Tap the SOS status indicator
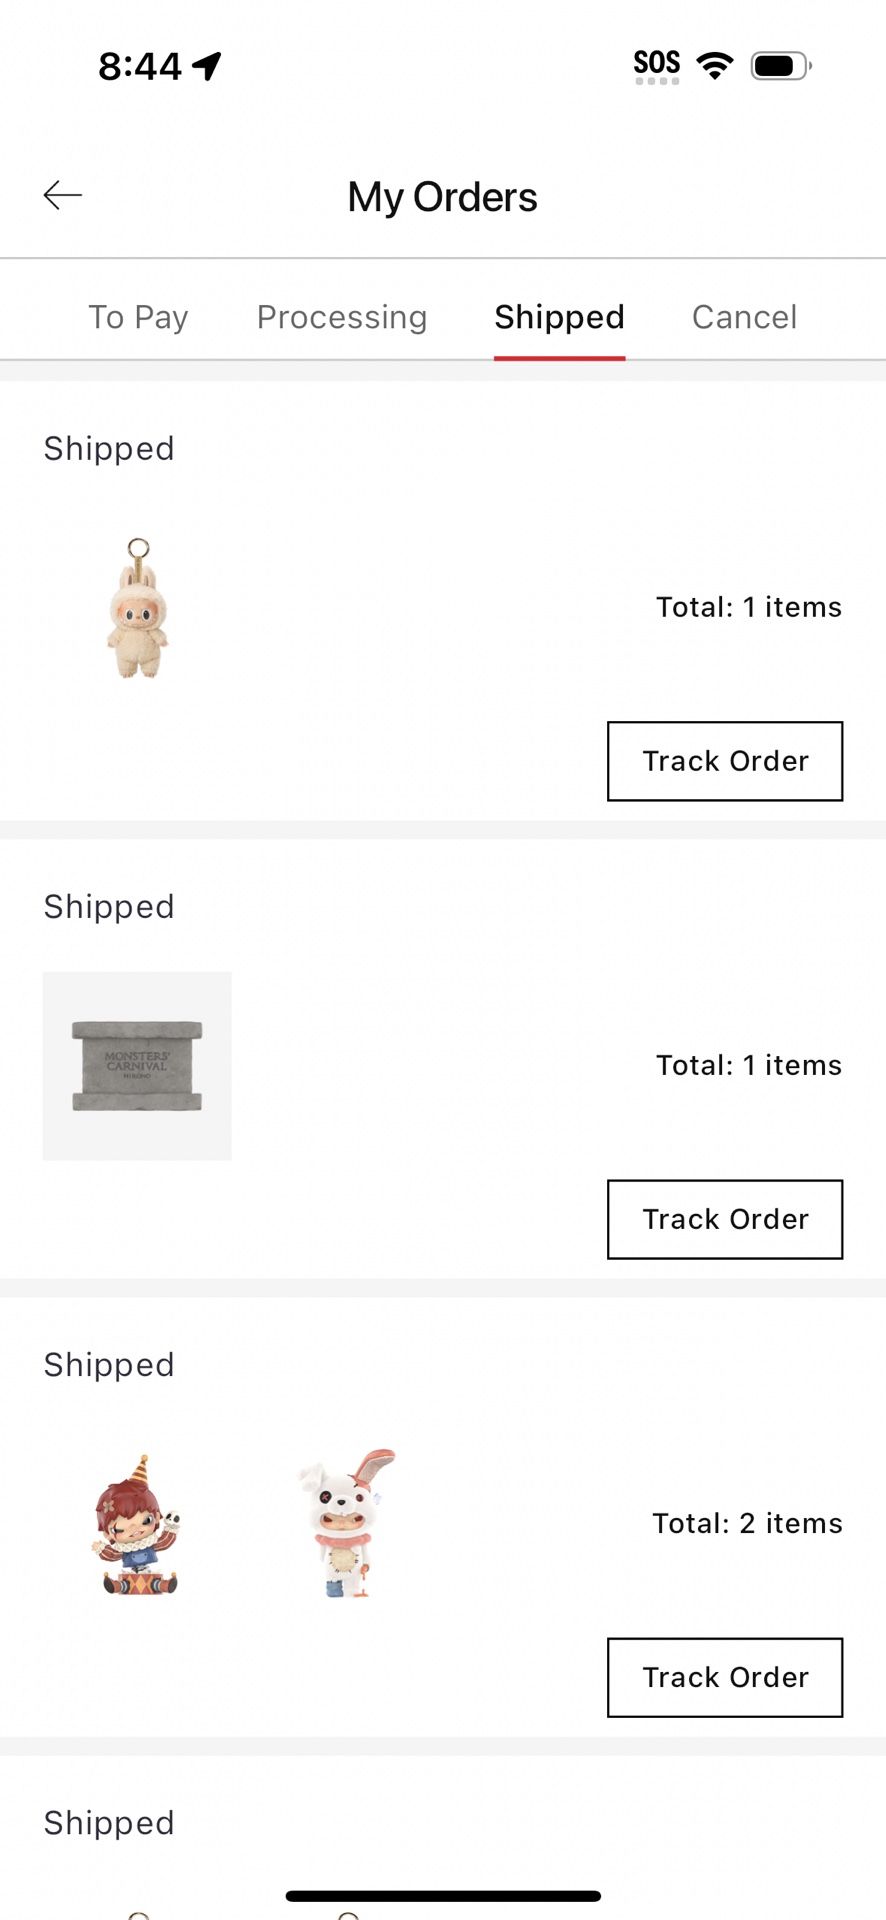The image size is (886, 1920). (657, 66)
